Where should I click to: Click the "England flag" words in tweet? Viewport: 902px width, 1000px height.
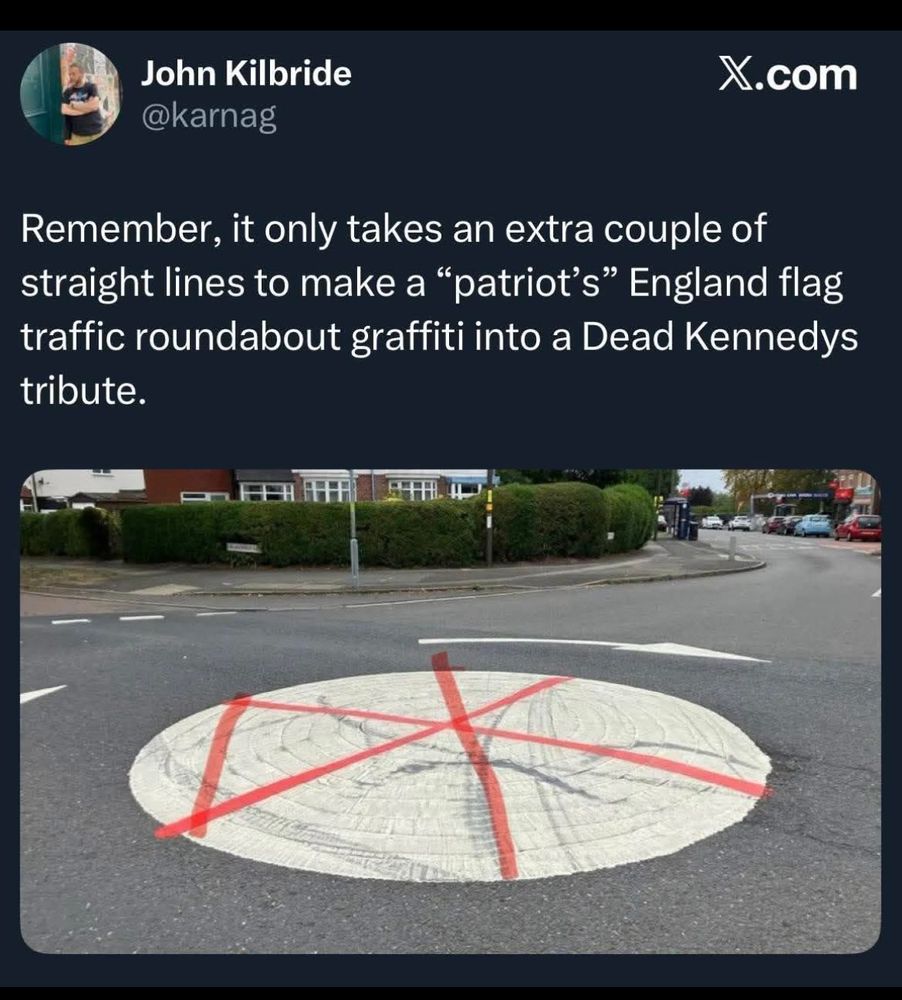736,283
